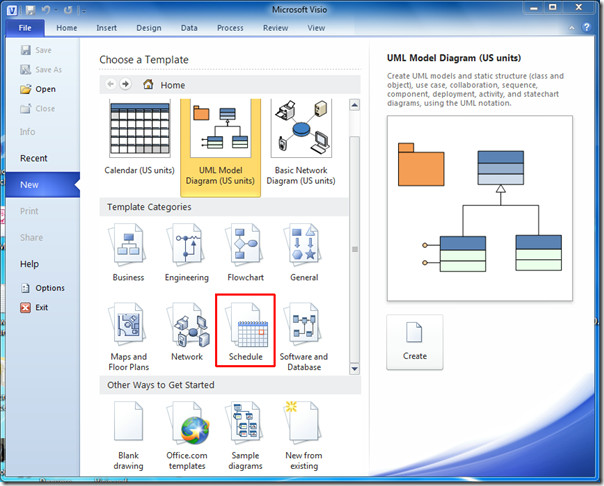Open the Schedule template category
The image size is (604, 486).
[x=245, y=331]
